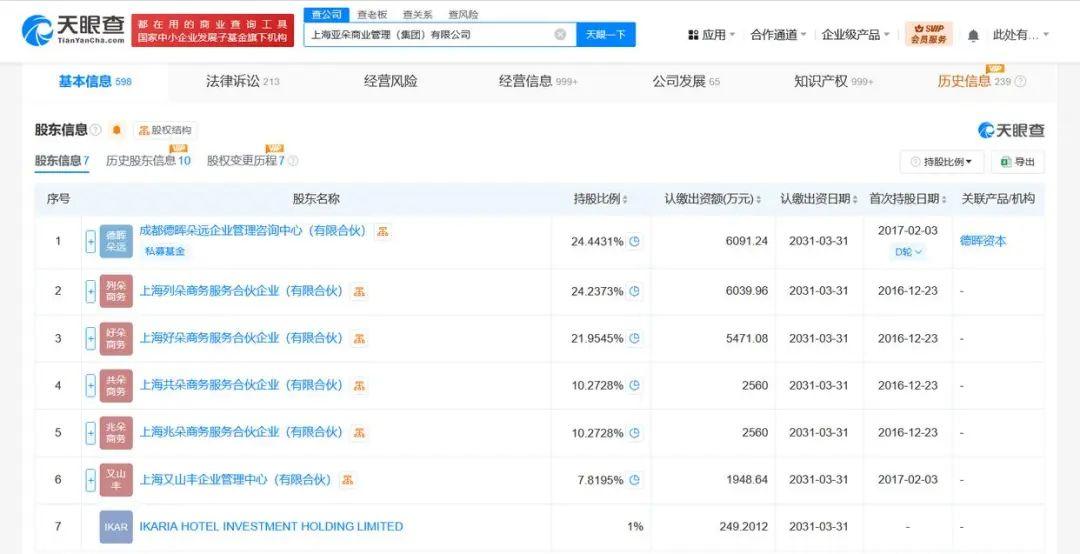The width and height of the screenshot is (1080, 554).
Task: Select 查老板 search mode tab
Action: pos(372,14)
